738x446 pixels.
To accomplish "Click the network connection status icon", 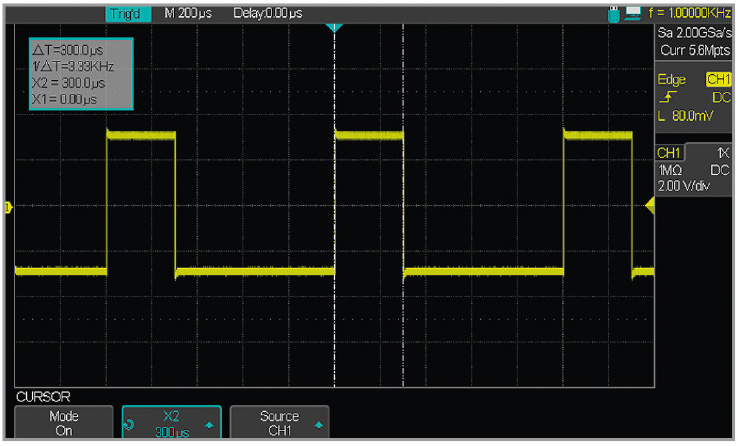I will tap(633, 14).
